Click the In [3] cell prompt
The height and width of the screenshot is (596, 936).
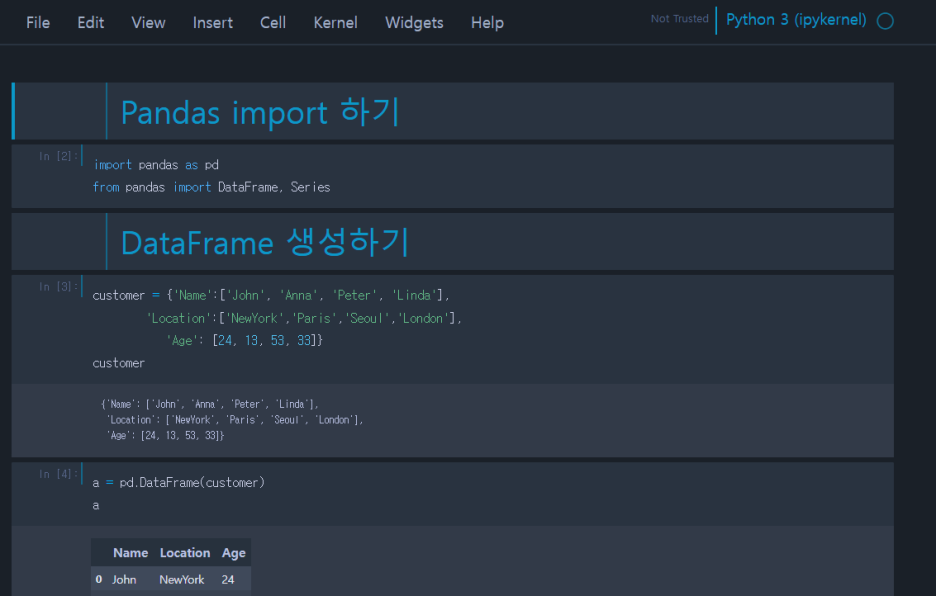click(x=58, y=286)
